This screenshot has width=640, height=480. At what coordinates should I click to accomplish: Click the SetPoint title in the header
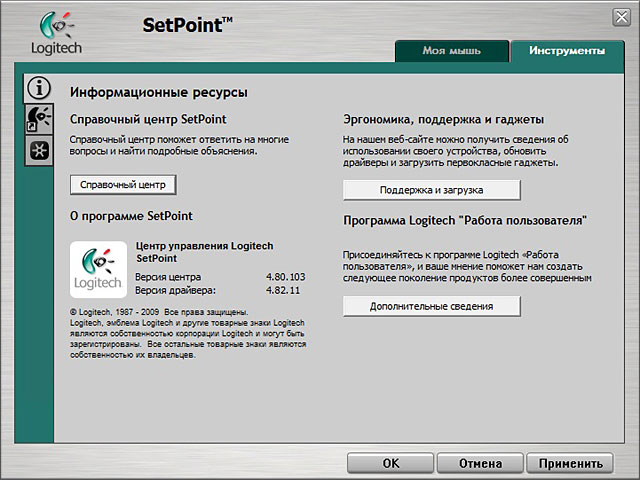187,25
